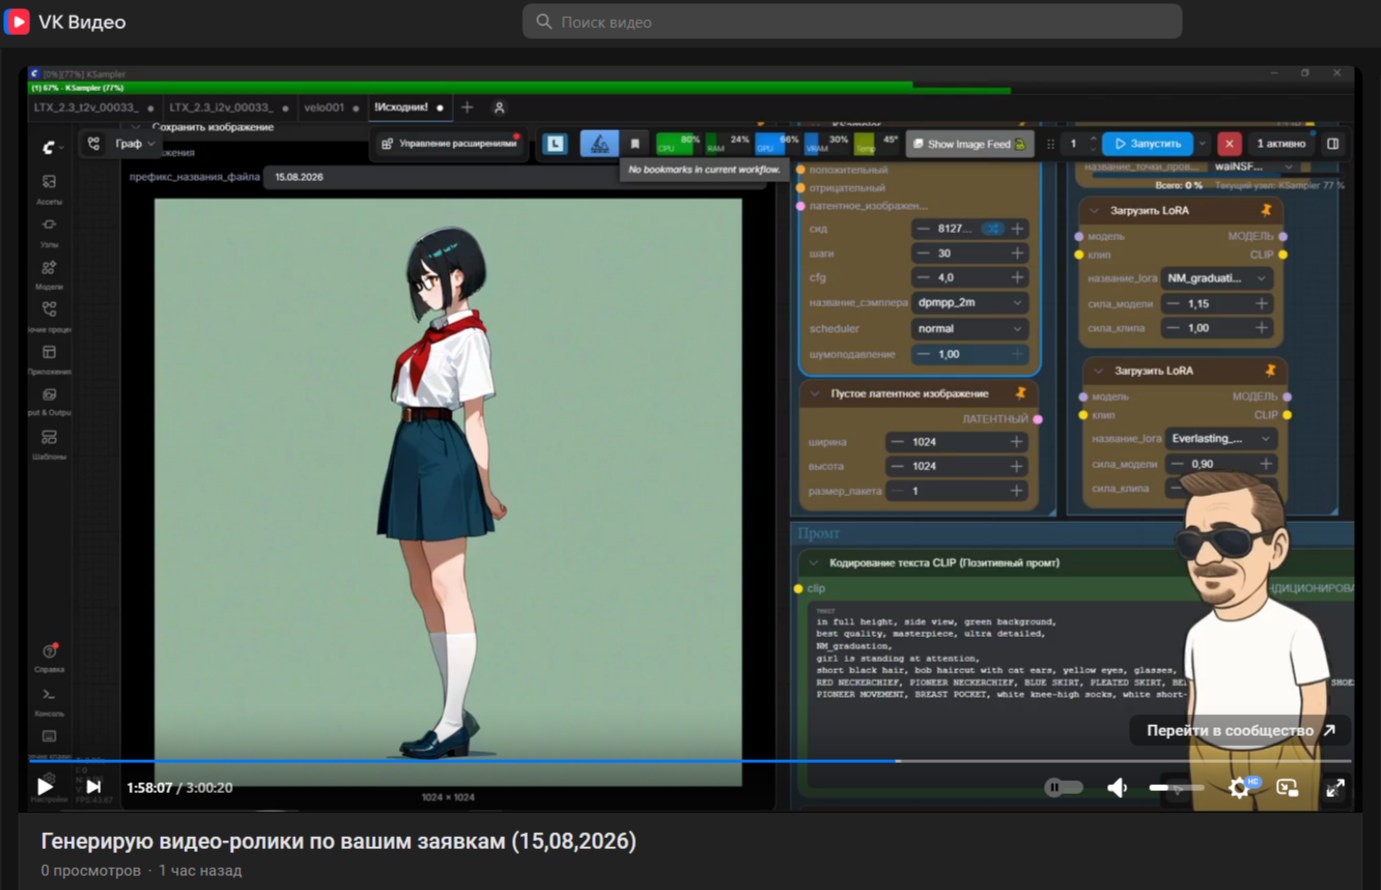Open the Граф dropdown
This screenshot has width=1381, height=890.
135,144
